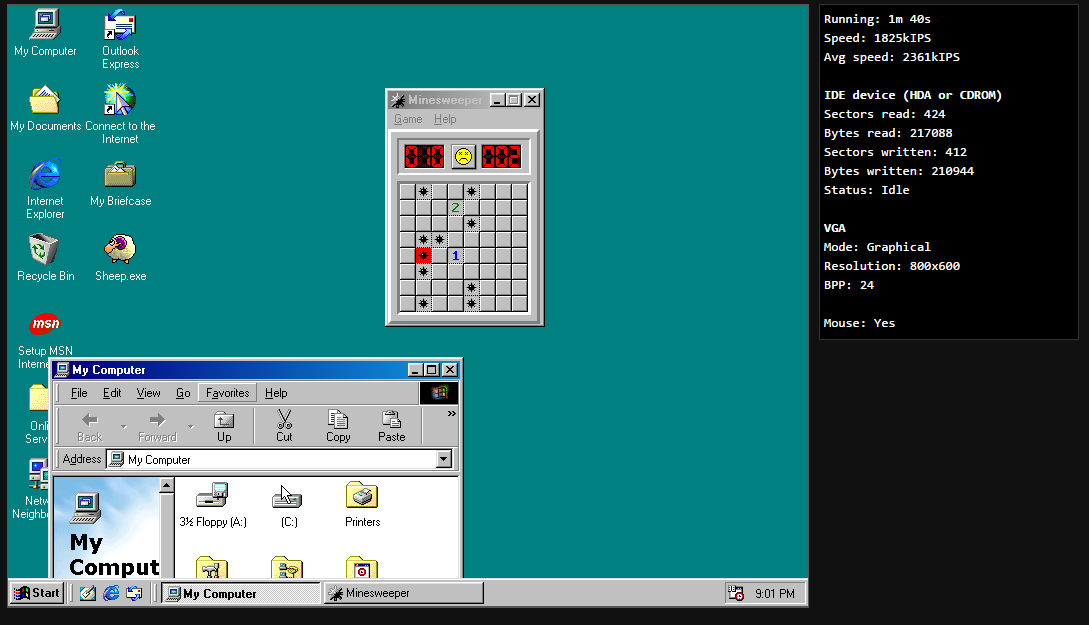Maximize the My Computer window
This screenshot has height=625, width=1089.
pos(431,370)
